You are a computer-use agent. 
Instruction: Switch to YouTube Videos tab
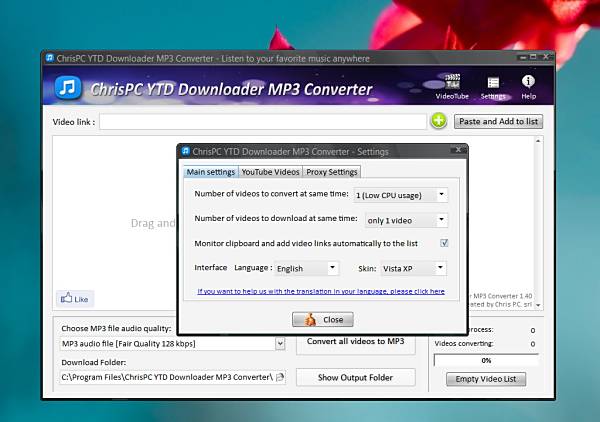tap(270, 172)
